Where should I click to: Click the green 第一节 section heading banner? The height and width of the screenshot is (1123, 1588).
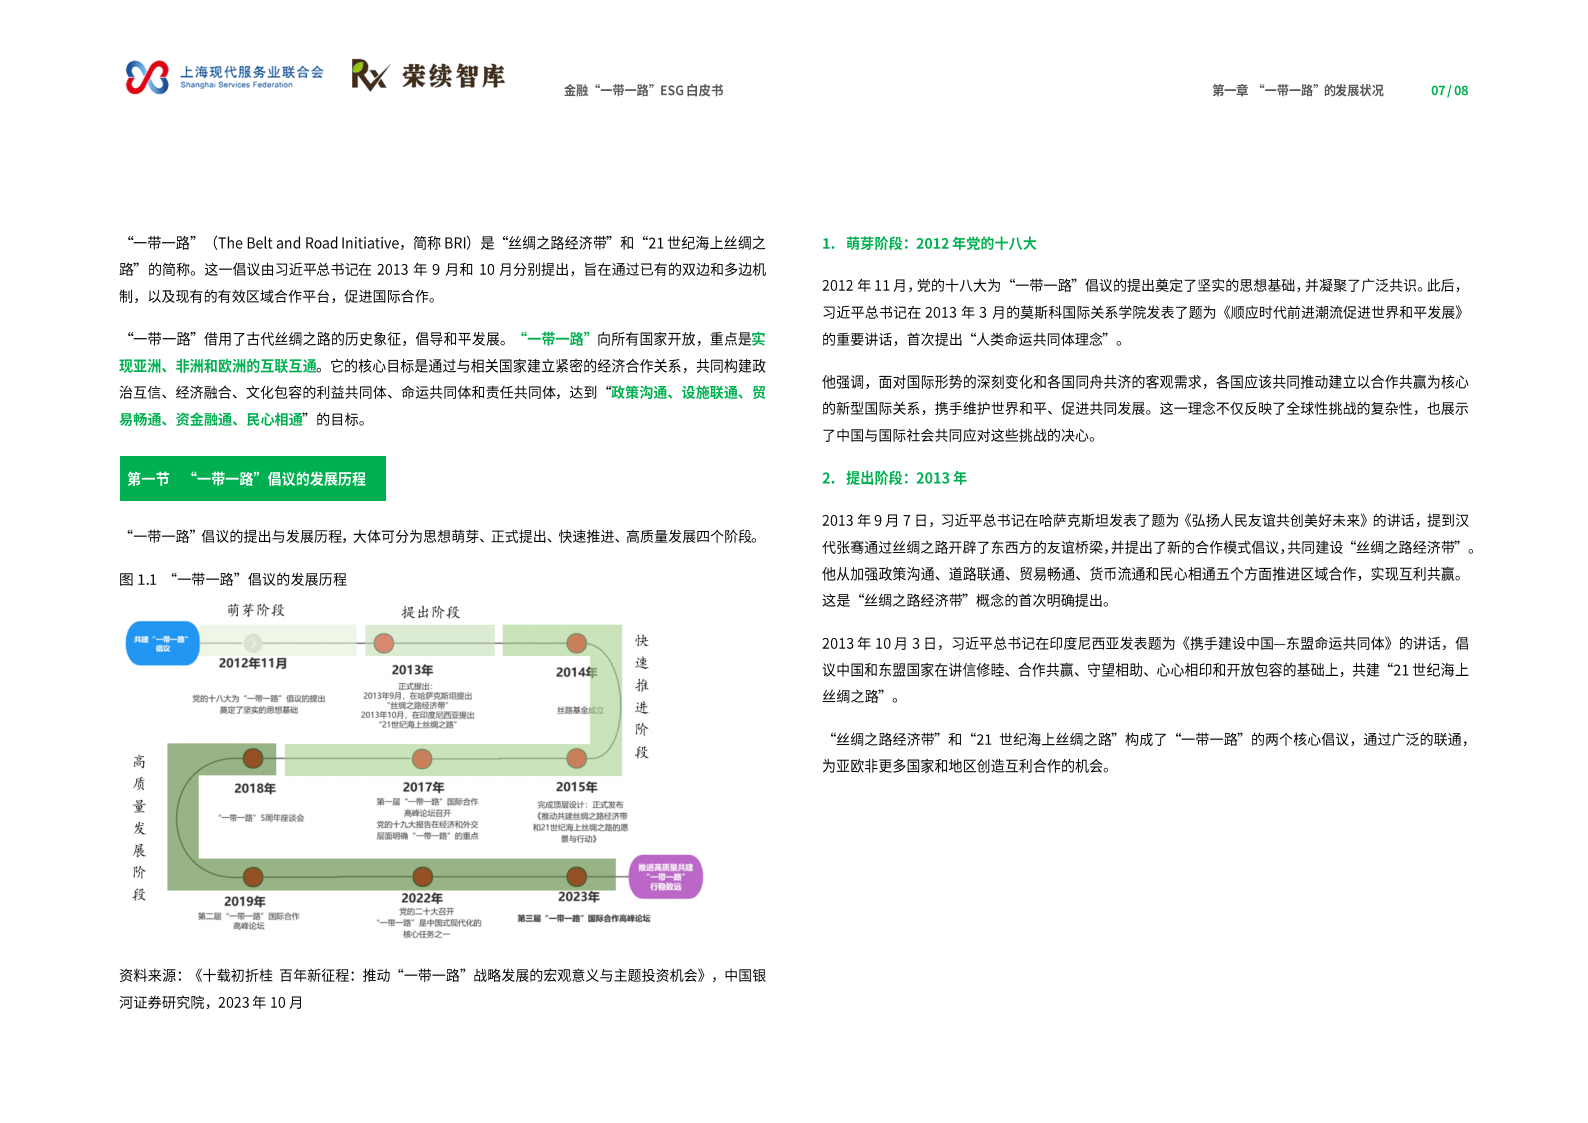coord(252,479)
